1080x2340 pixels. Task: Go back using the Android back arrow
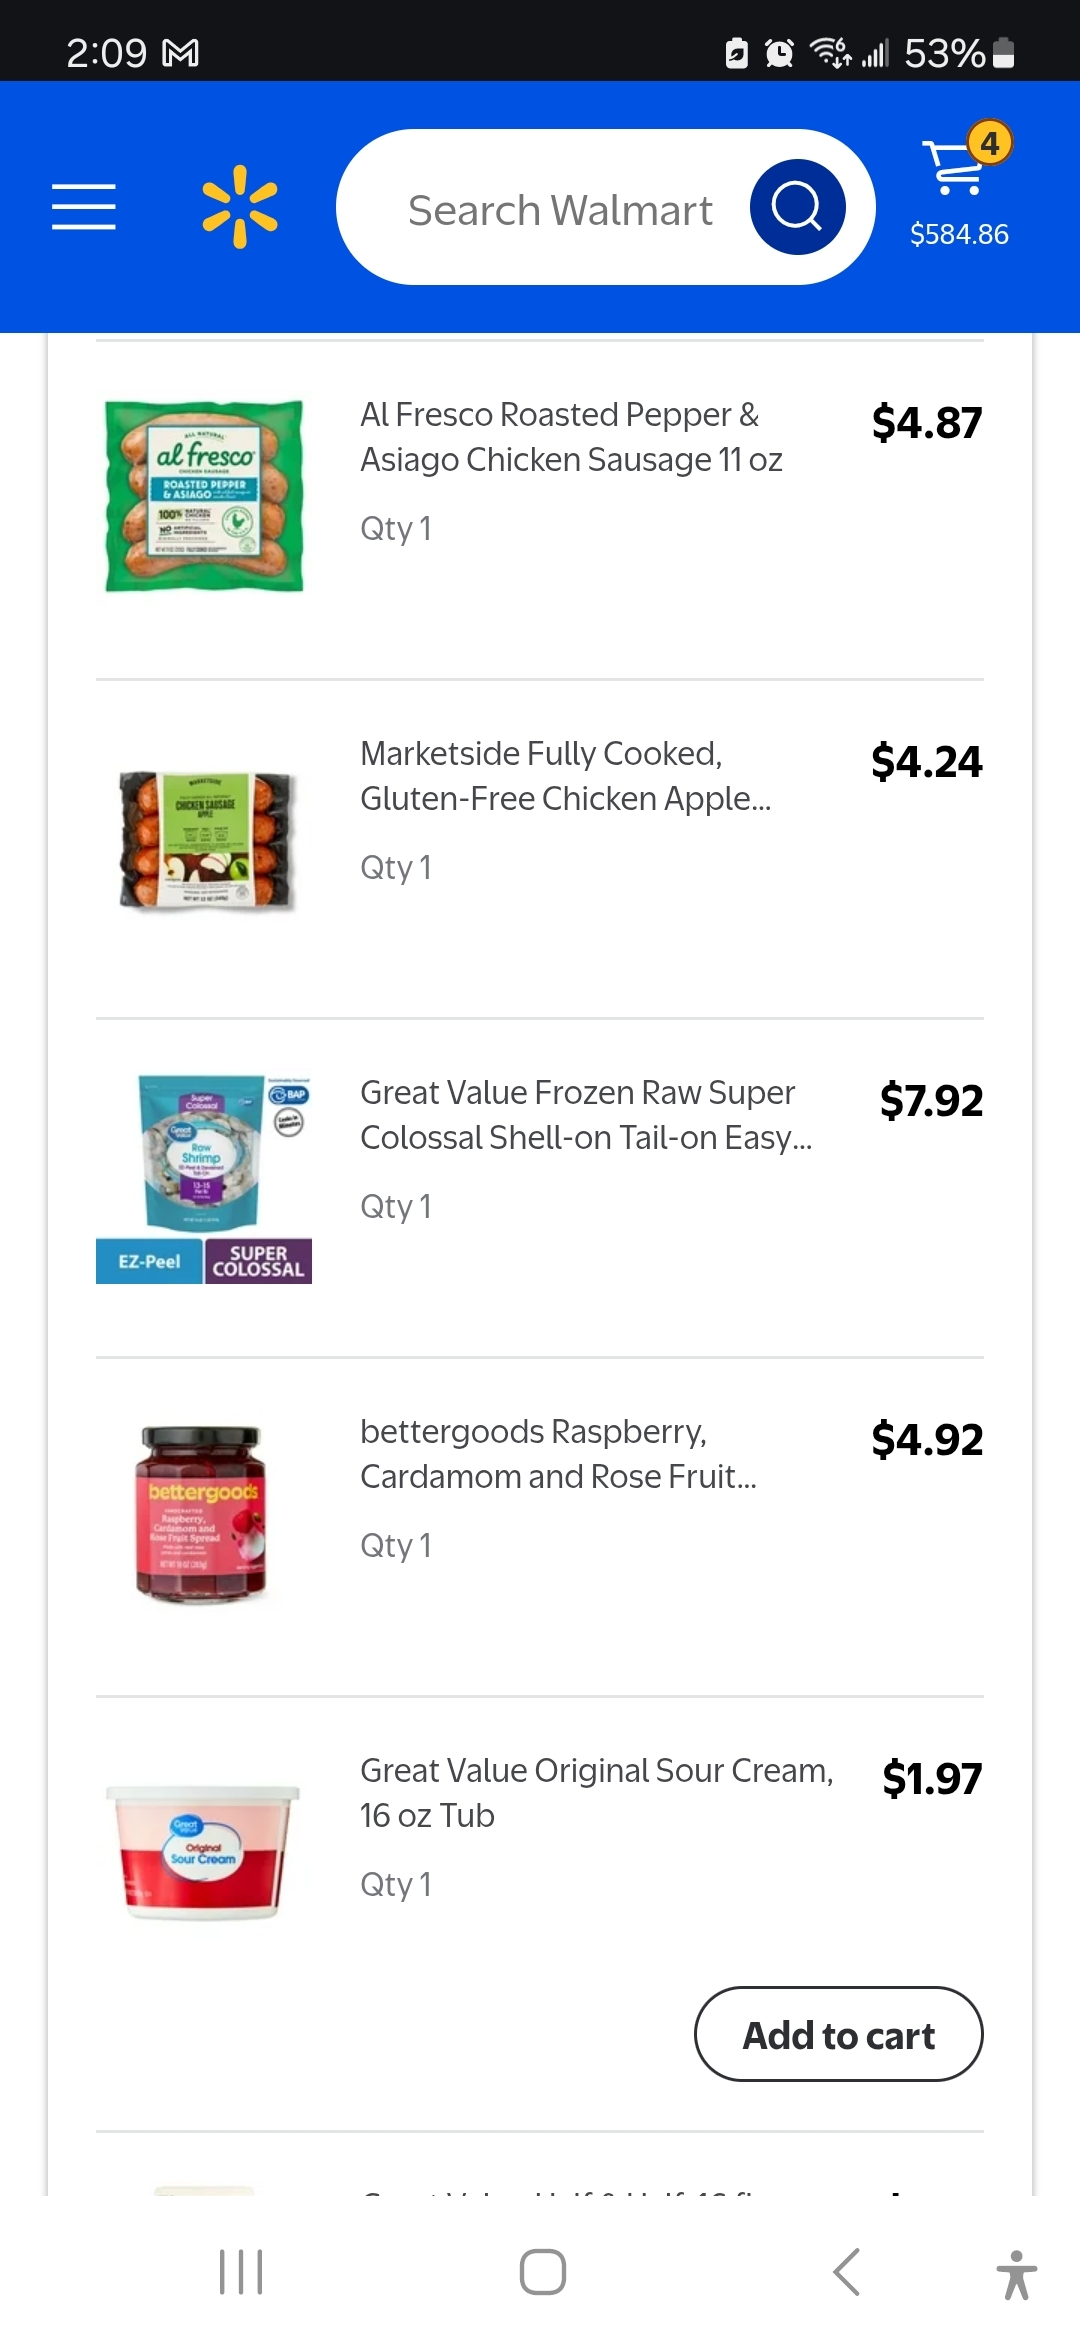[x=846, y=2272]
